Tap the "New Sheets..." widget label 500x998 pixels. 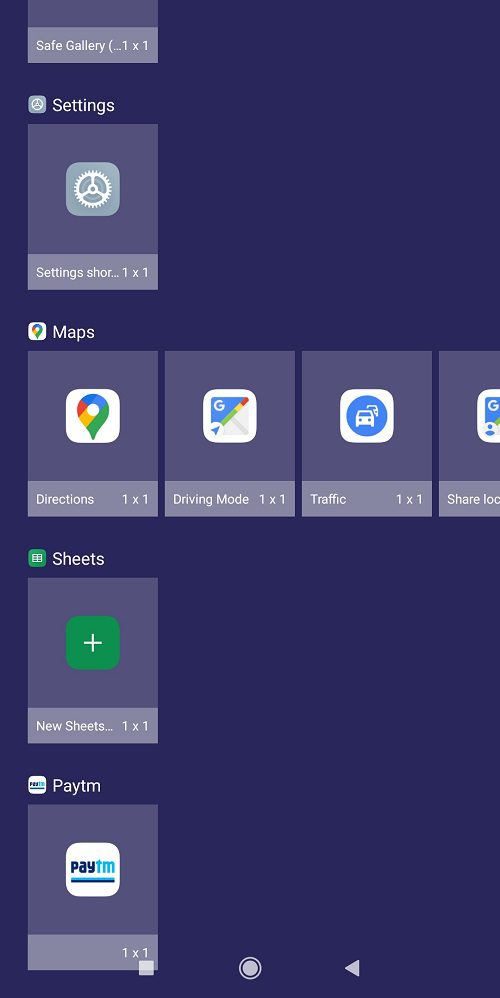(75, 726)
